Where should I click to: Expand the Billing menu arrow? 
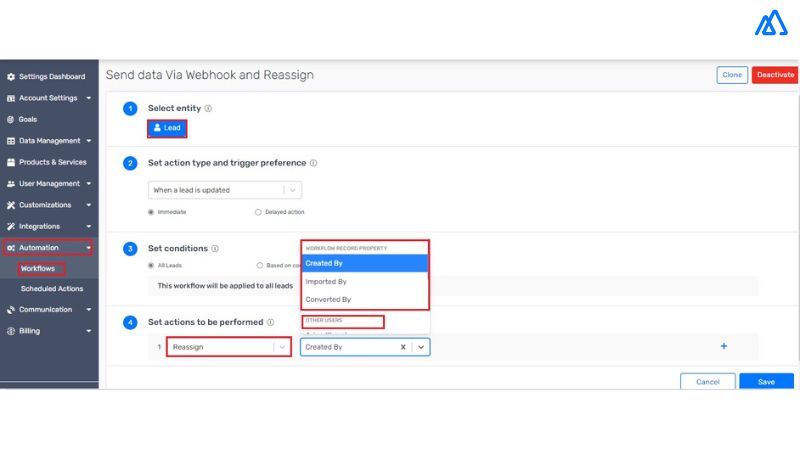tap(89, 331)
